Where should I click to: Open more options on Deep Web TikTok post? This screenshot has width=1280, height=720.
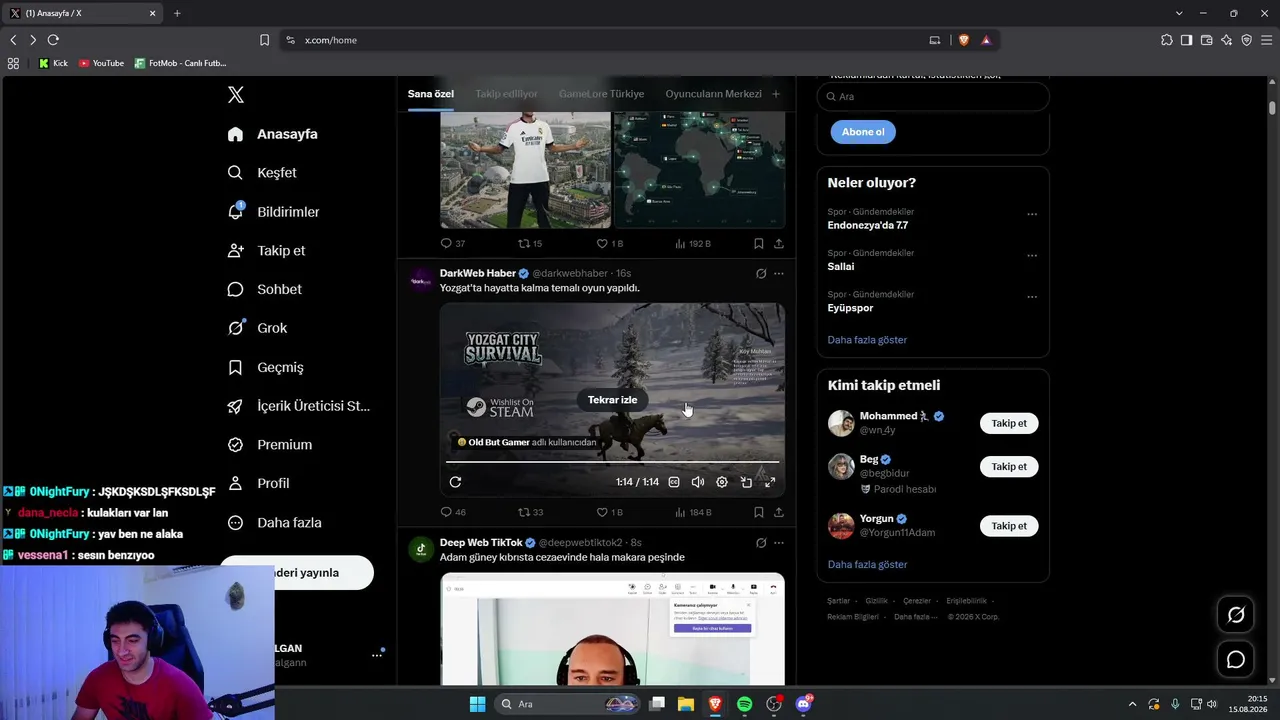(779, 543)
